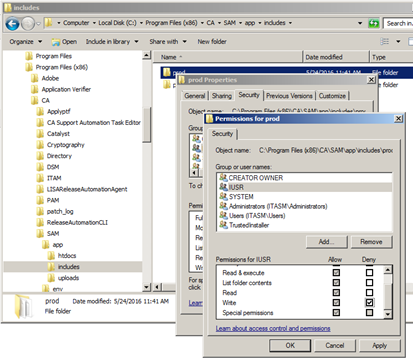Open the Customize tab

tap(332, 96)
